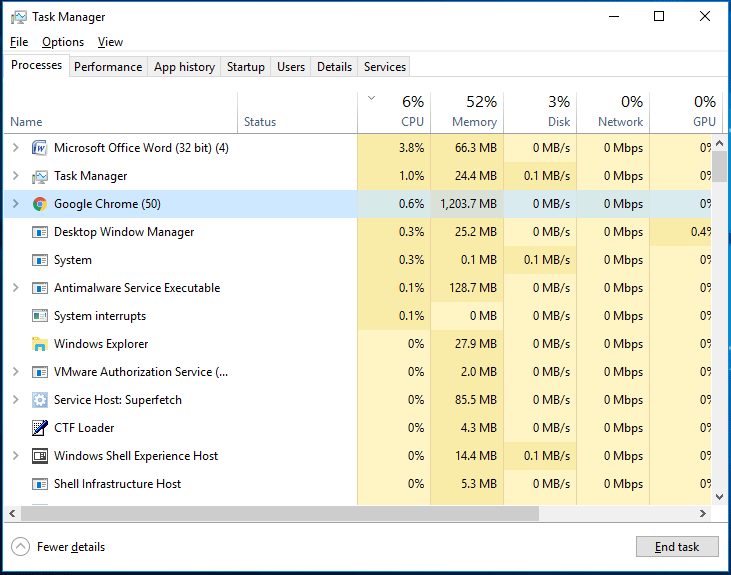
Task: Click the 3.8% CPU value for Word
Action: pos(411,148)
